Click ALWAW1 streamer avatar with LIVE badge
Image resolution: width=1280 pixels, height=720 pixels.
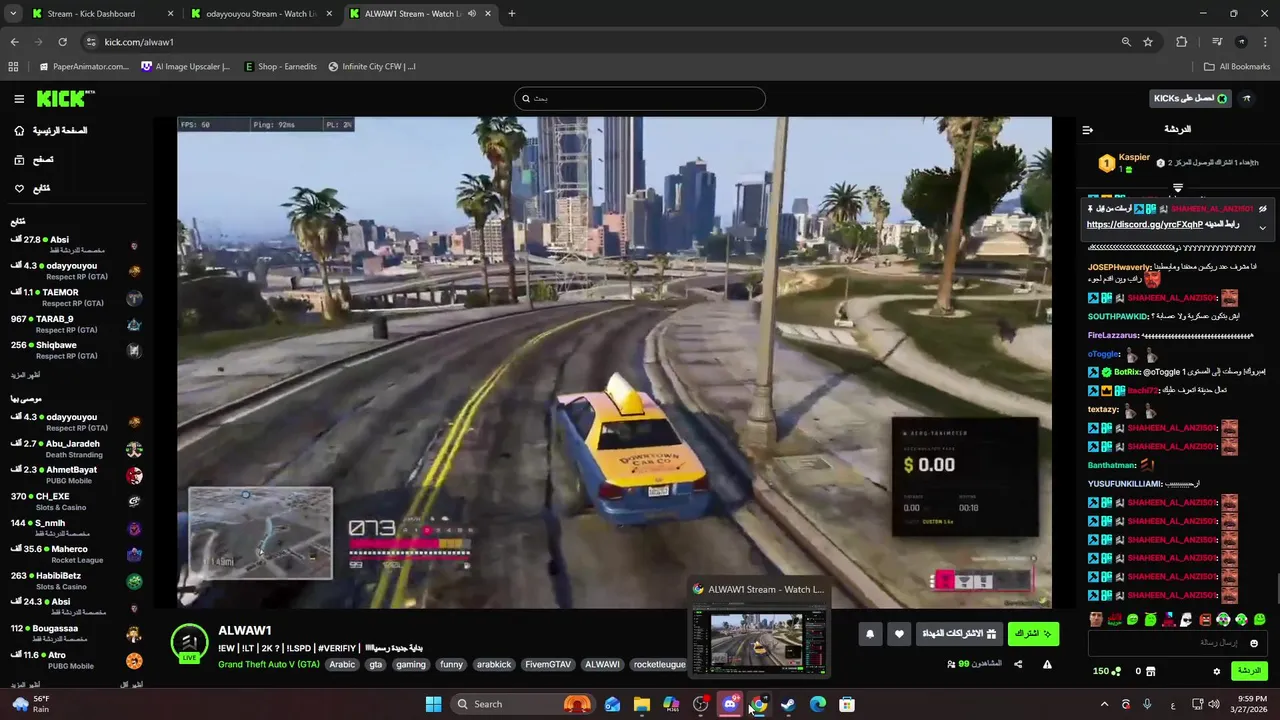click(x=189, y=643)
